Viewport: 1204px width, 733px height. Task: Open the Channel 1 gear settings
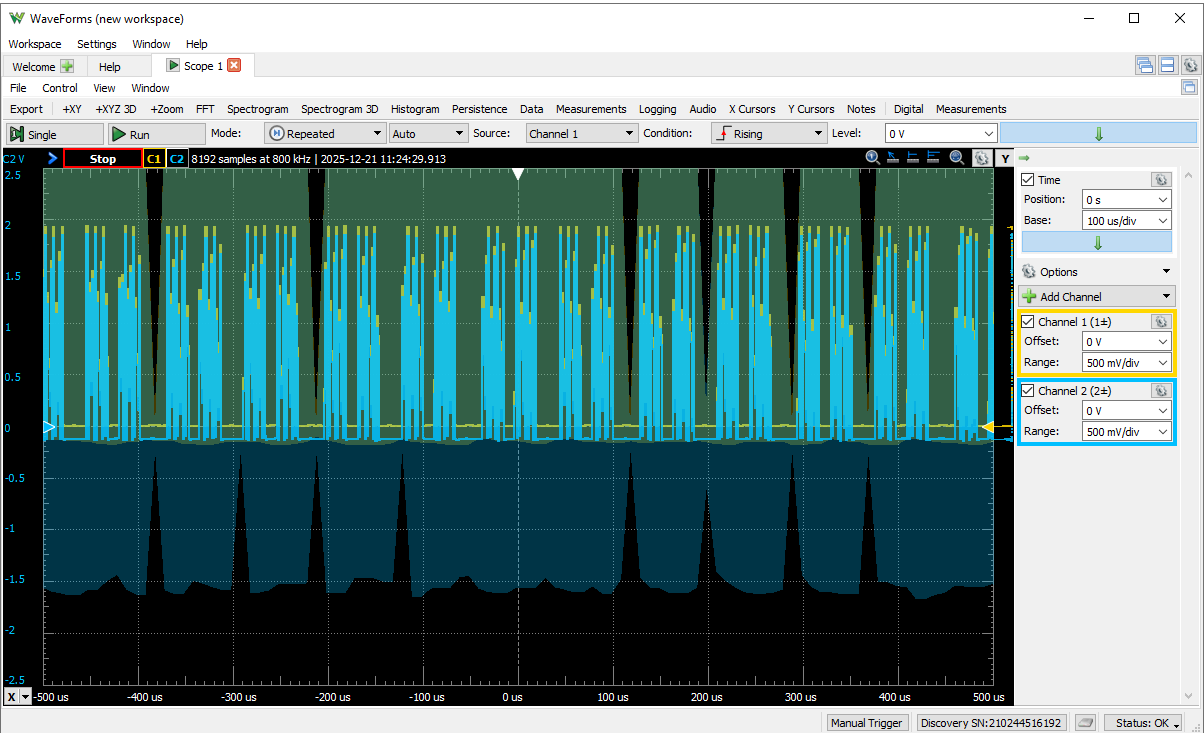click(x=1160, y=322)
